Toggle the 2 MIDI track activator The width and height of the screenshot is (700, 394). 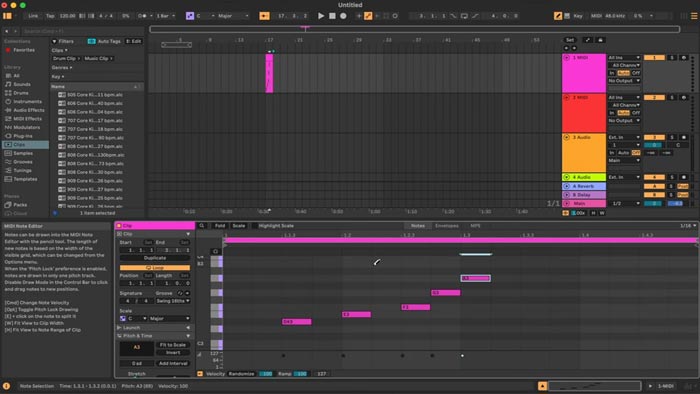pyautogui.click(x=654, y=97)
